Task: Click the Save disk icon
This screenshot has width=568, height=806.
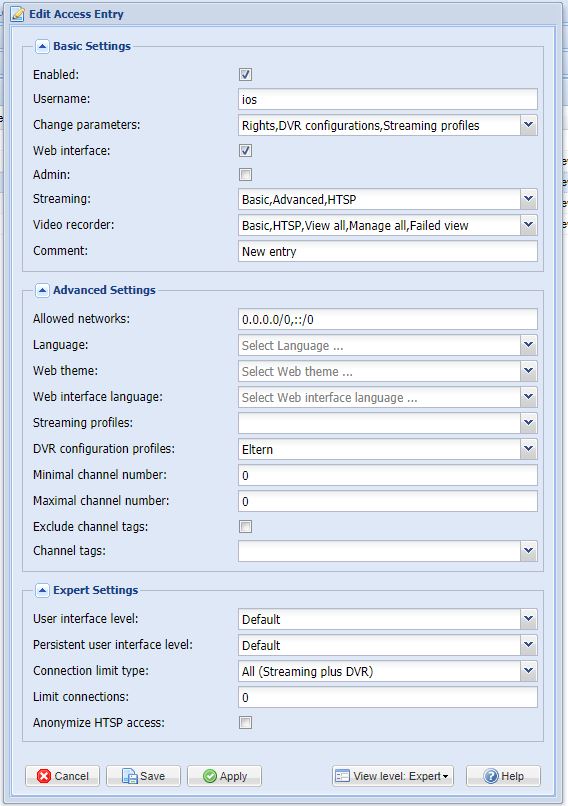Action: [x=130, y=776]
